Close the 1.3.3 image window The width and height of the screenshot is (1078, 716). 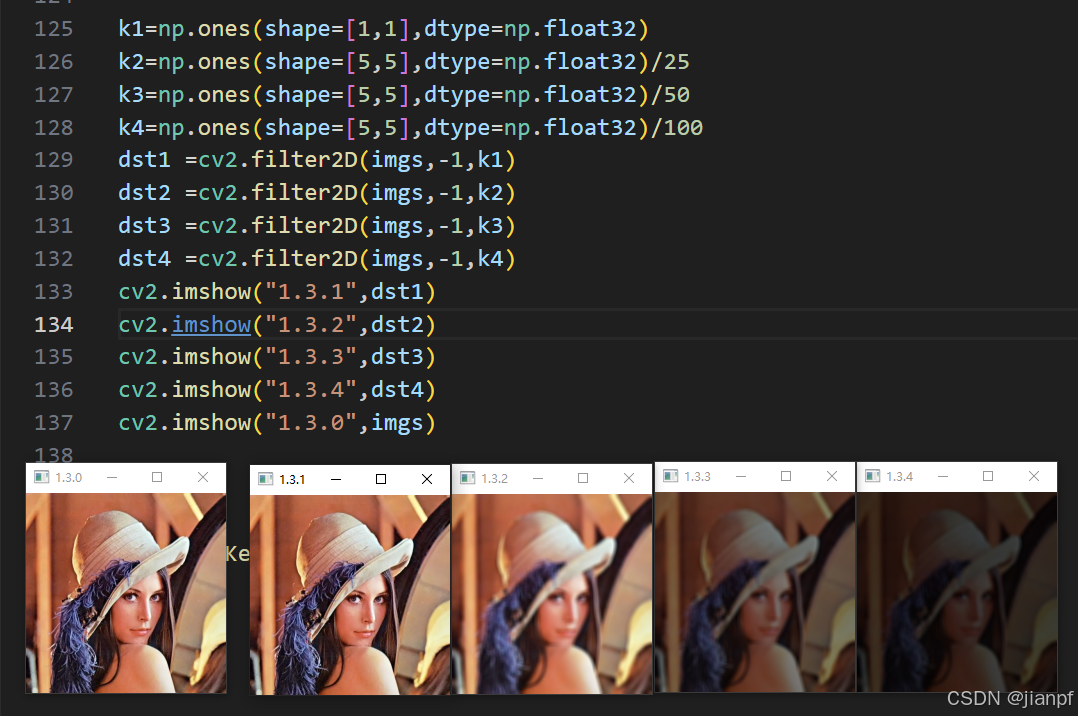832,476
